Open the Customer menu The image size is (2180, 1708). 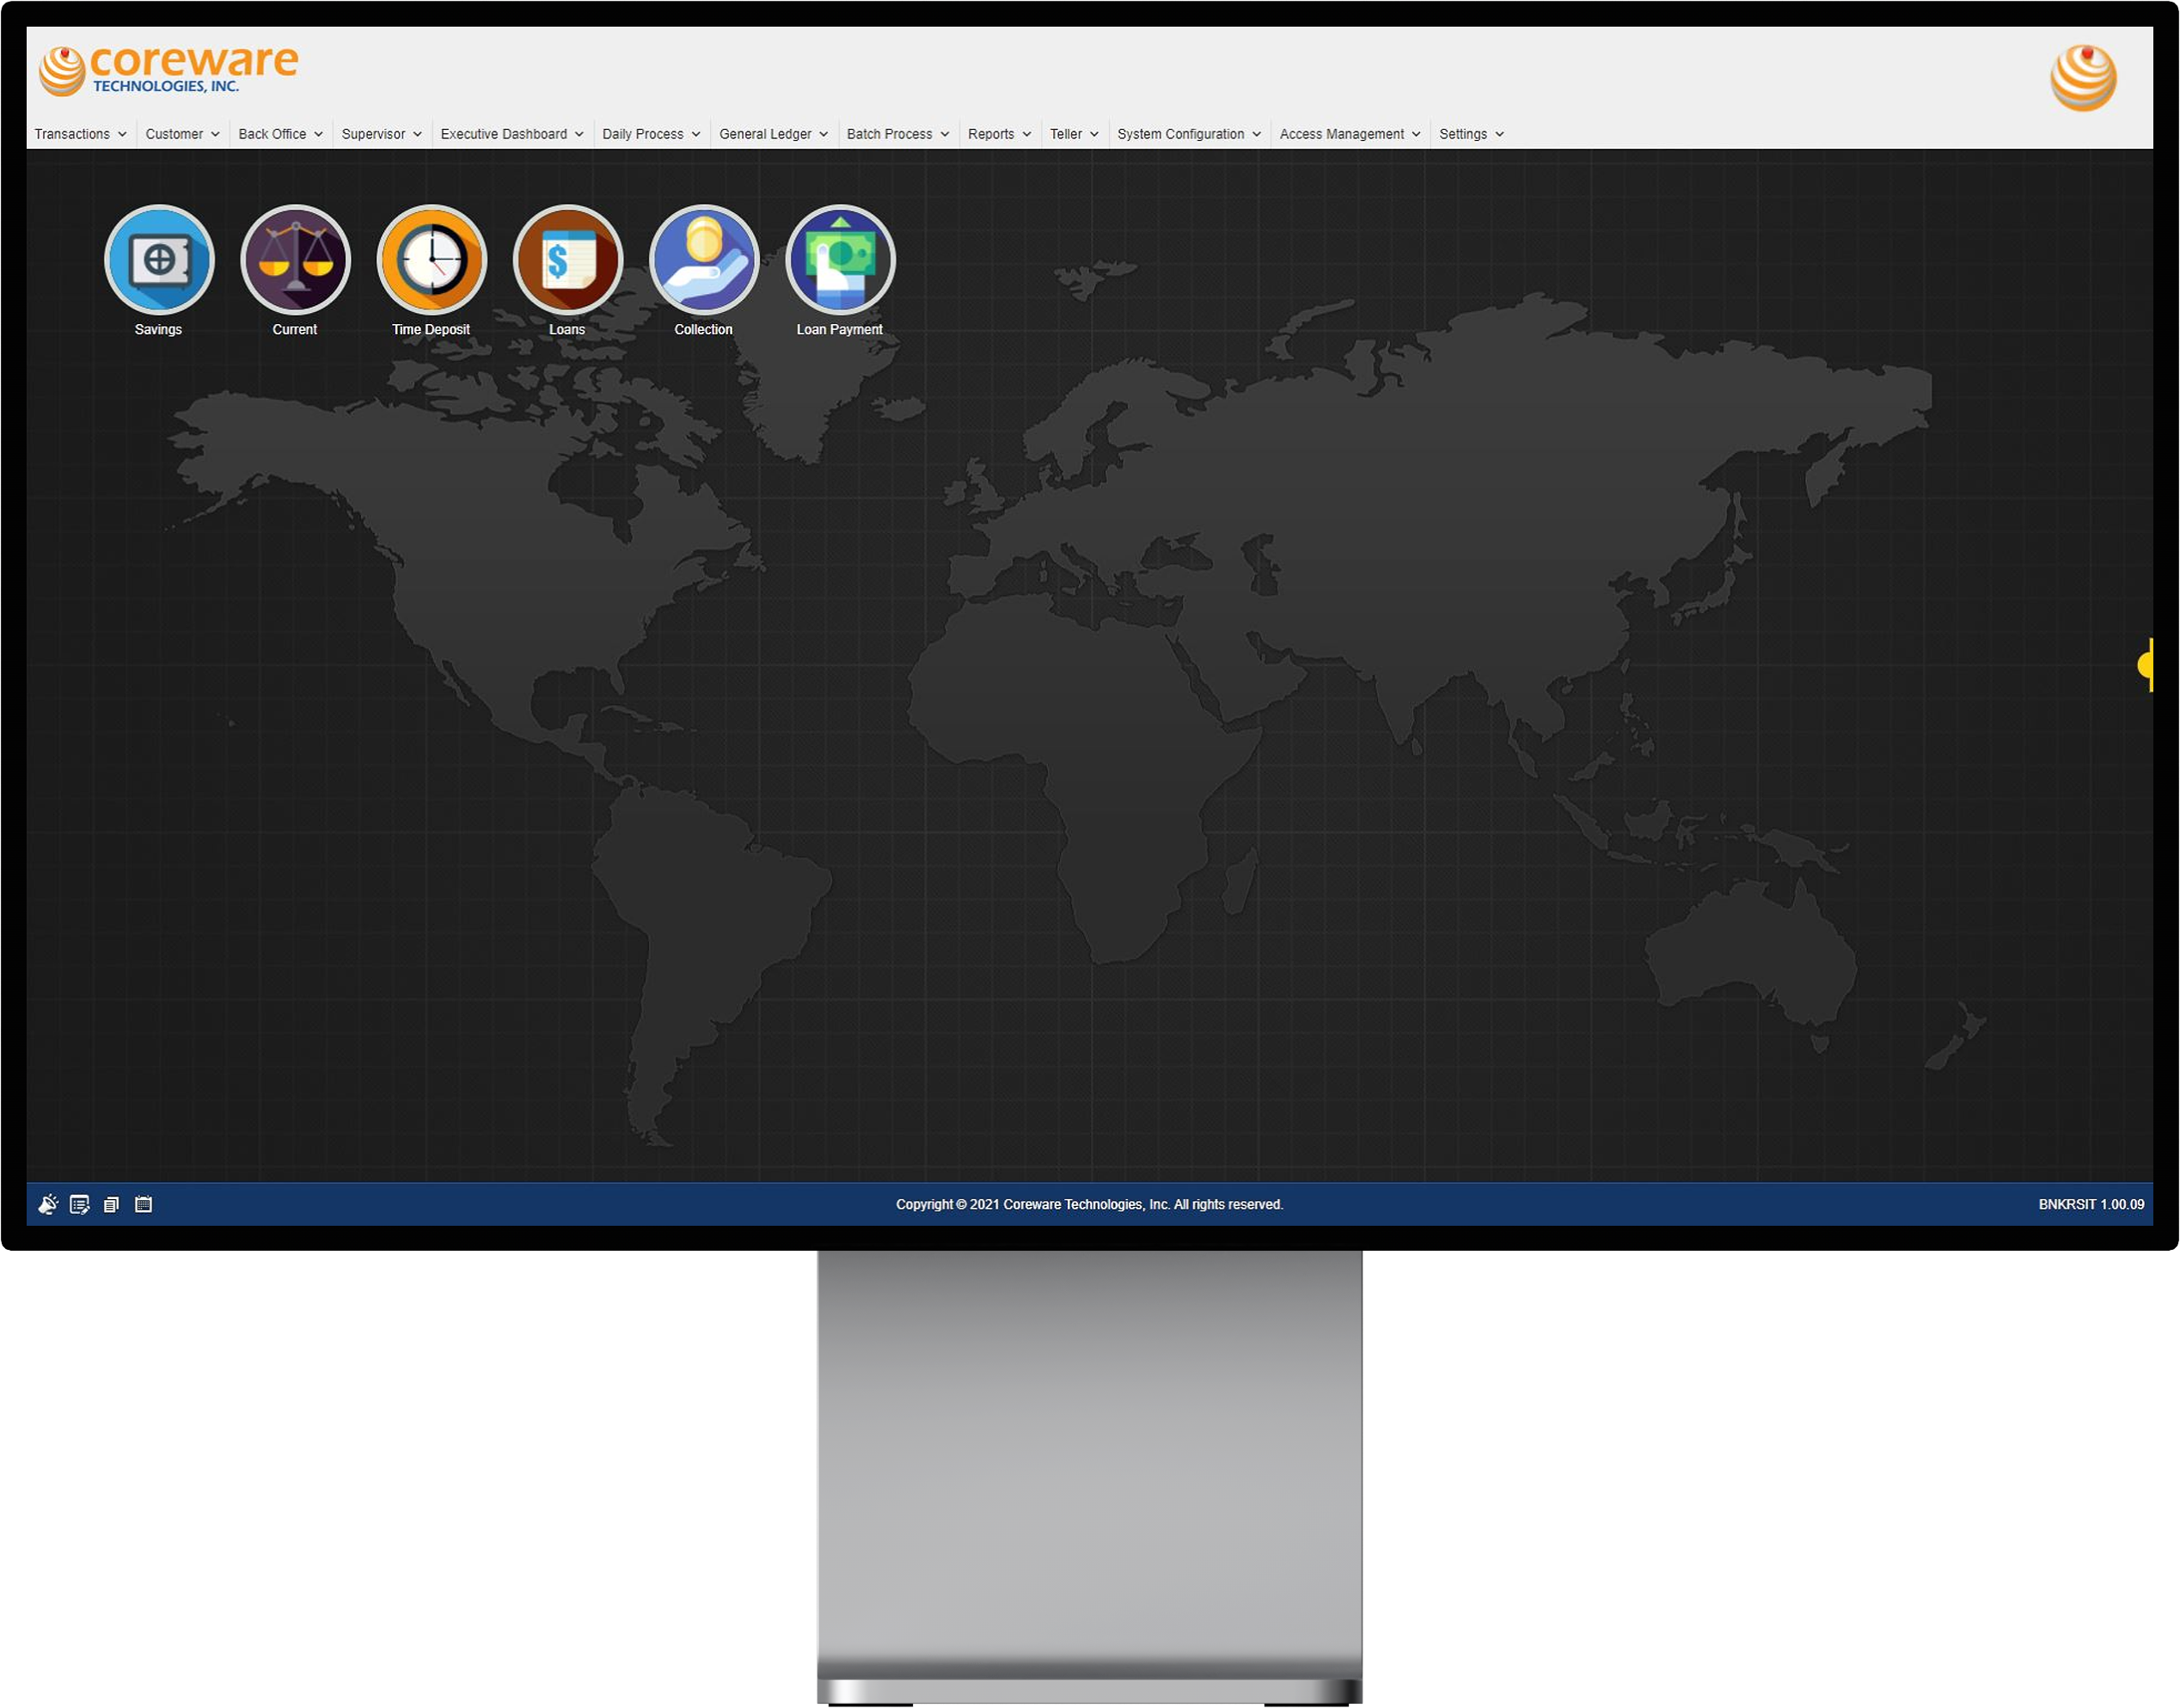tap(182, 134)
